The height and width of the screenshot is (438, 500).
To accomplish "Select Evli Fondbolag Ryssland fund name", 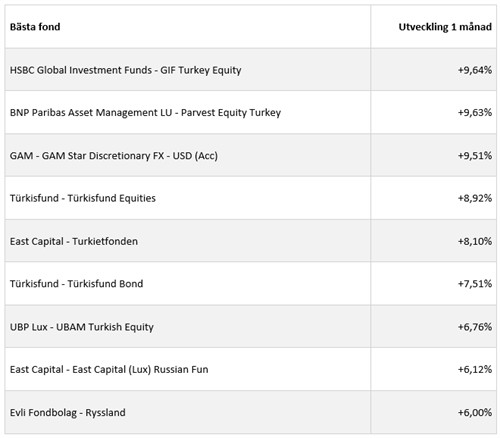I will point(68,413).
